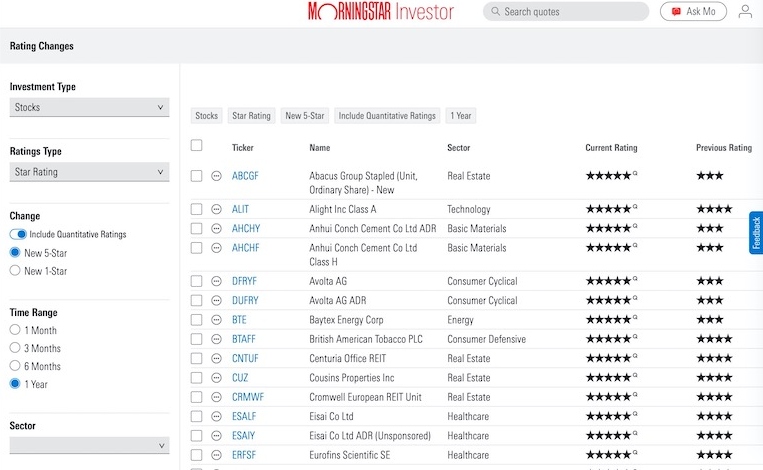Toggle Include Quantitative Ratings switch
This screenshot has height=470, width=763.
[17, 234]
